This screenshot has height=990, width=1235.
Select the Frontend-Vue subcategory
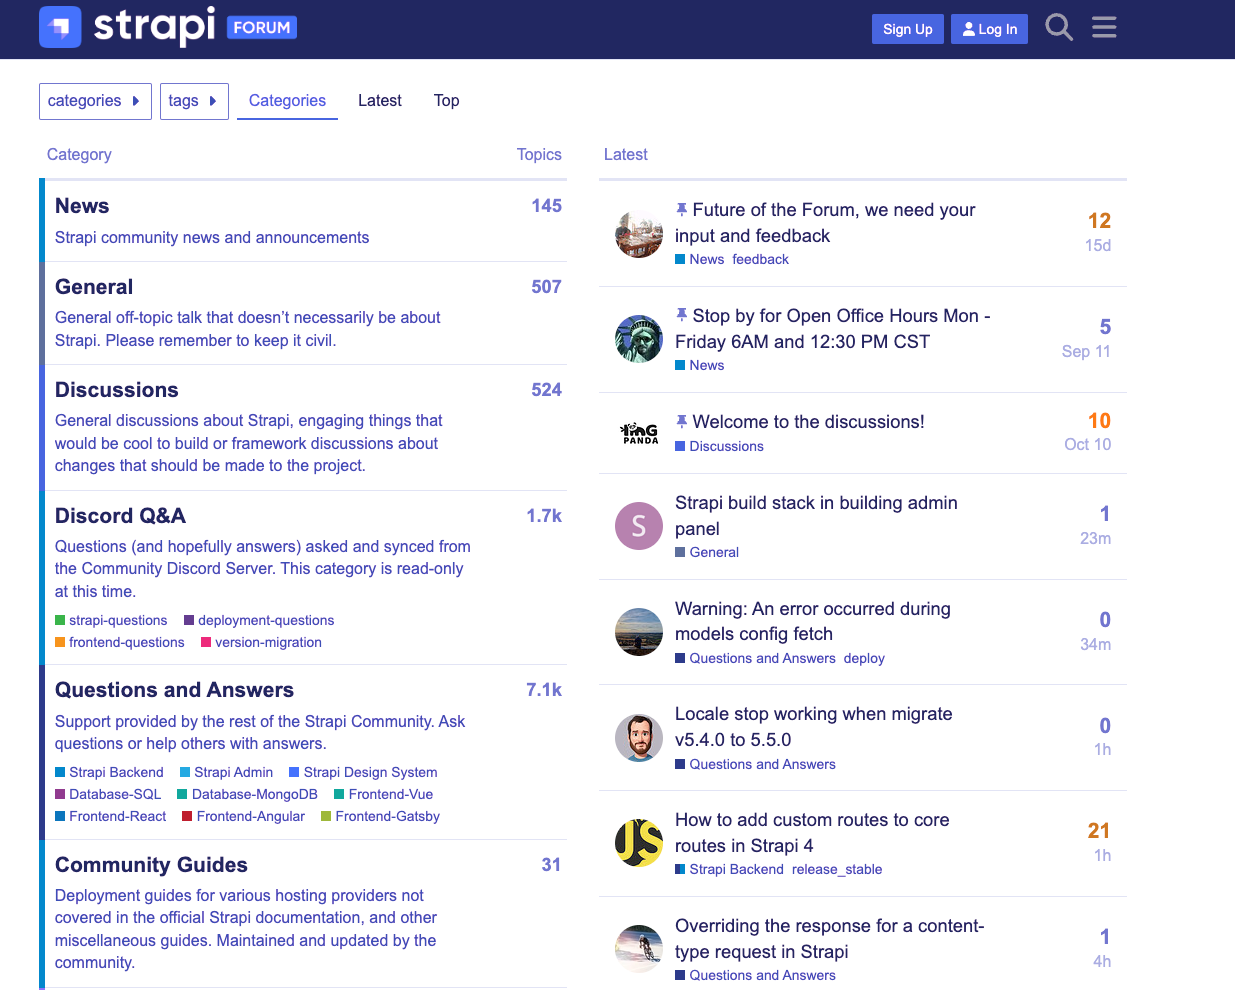[383, 794]
